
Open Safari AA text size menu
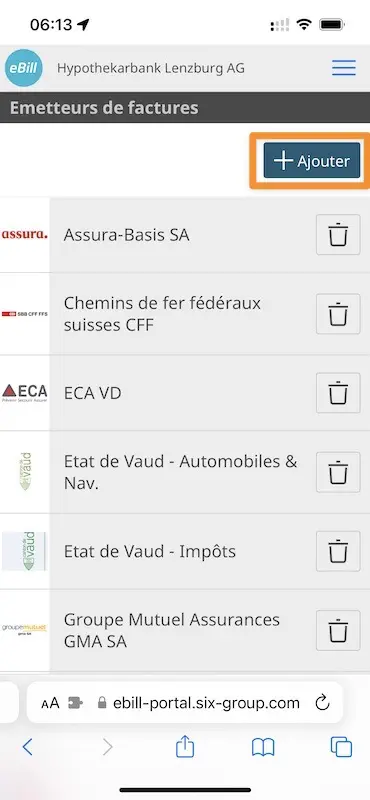pyautogui.click(x=50, y=704)
